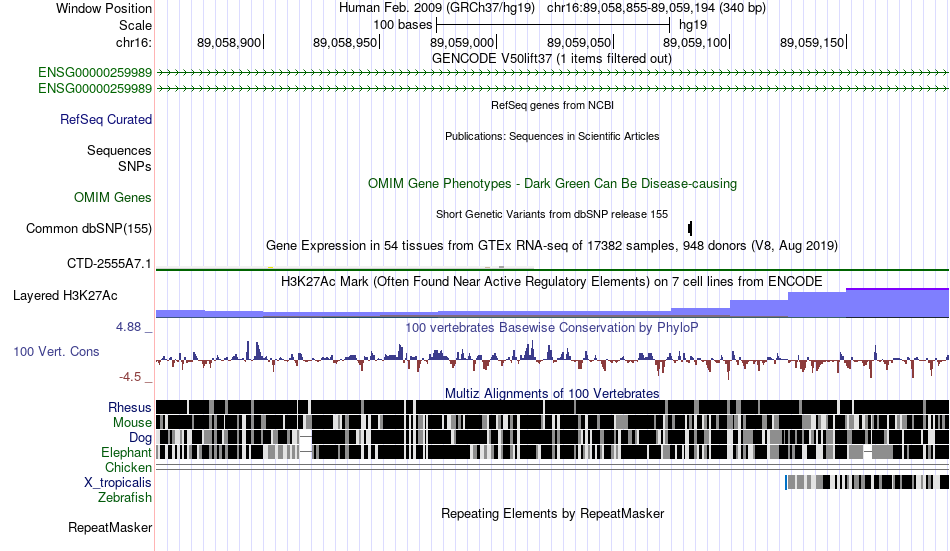Click the Rhesus alignment row label
Image resolution: width=950 pixels, height=551 pixels.
pyautogui.click(x=130, y=407)
